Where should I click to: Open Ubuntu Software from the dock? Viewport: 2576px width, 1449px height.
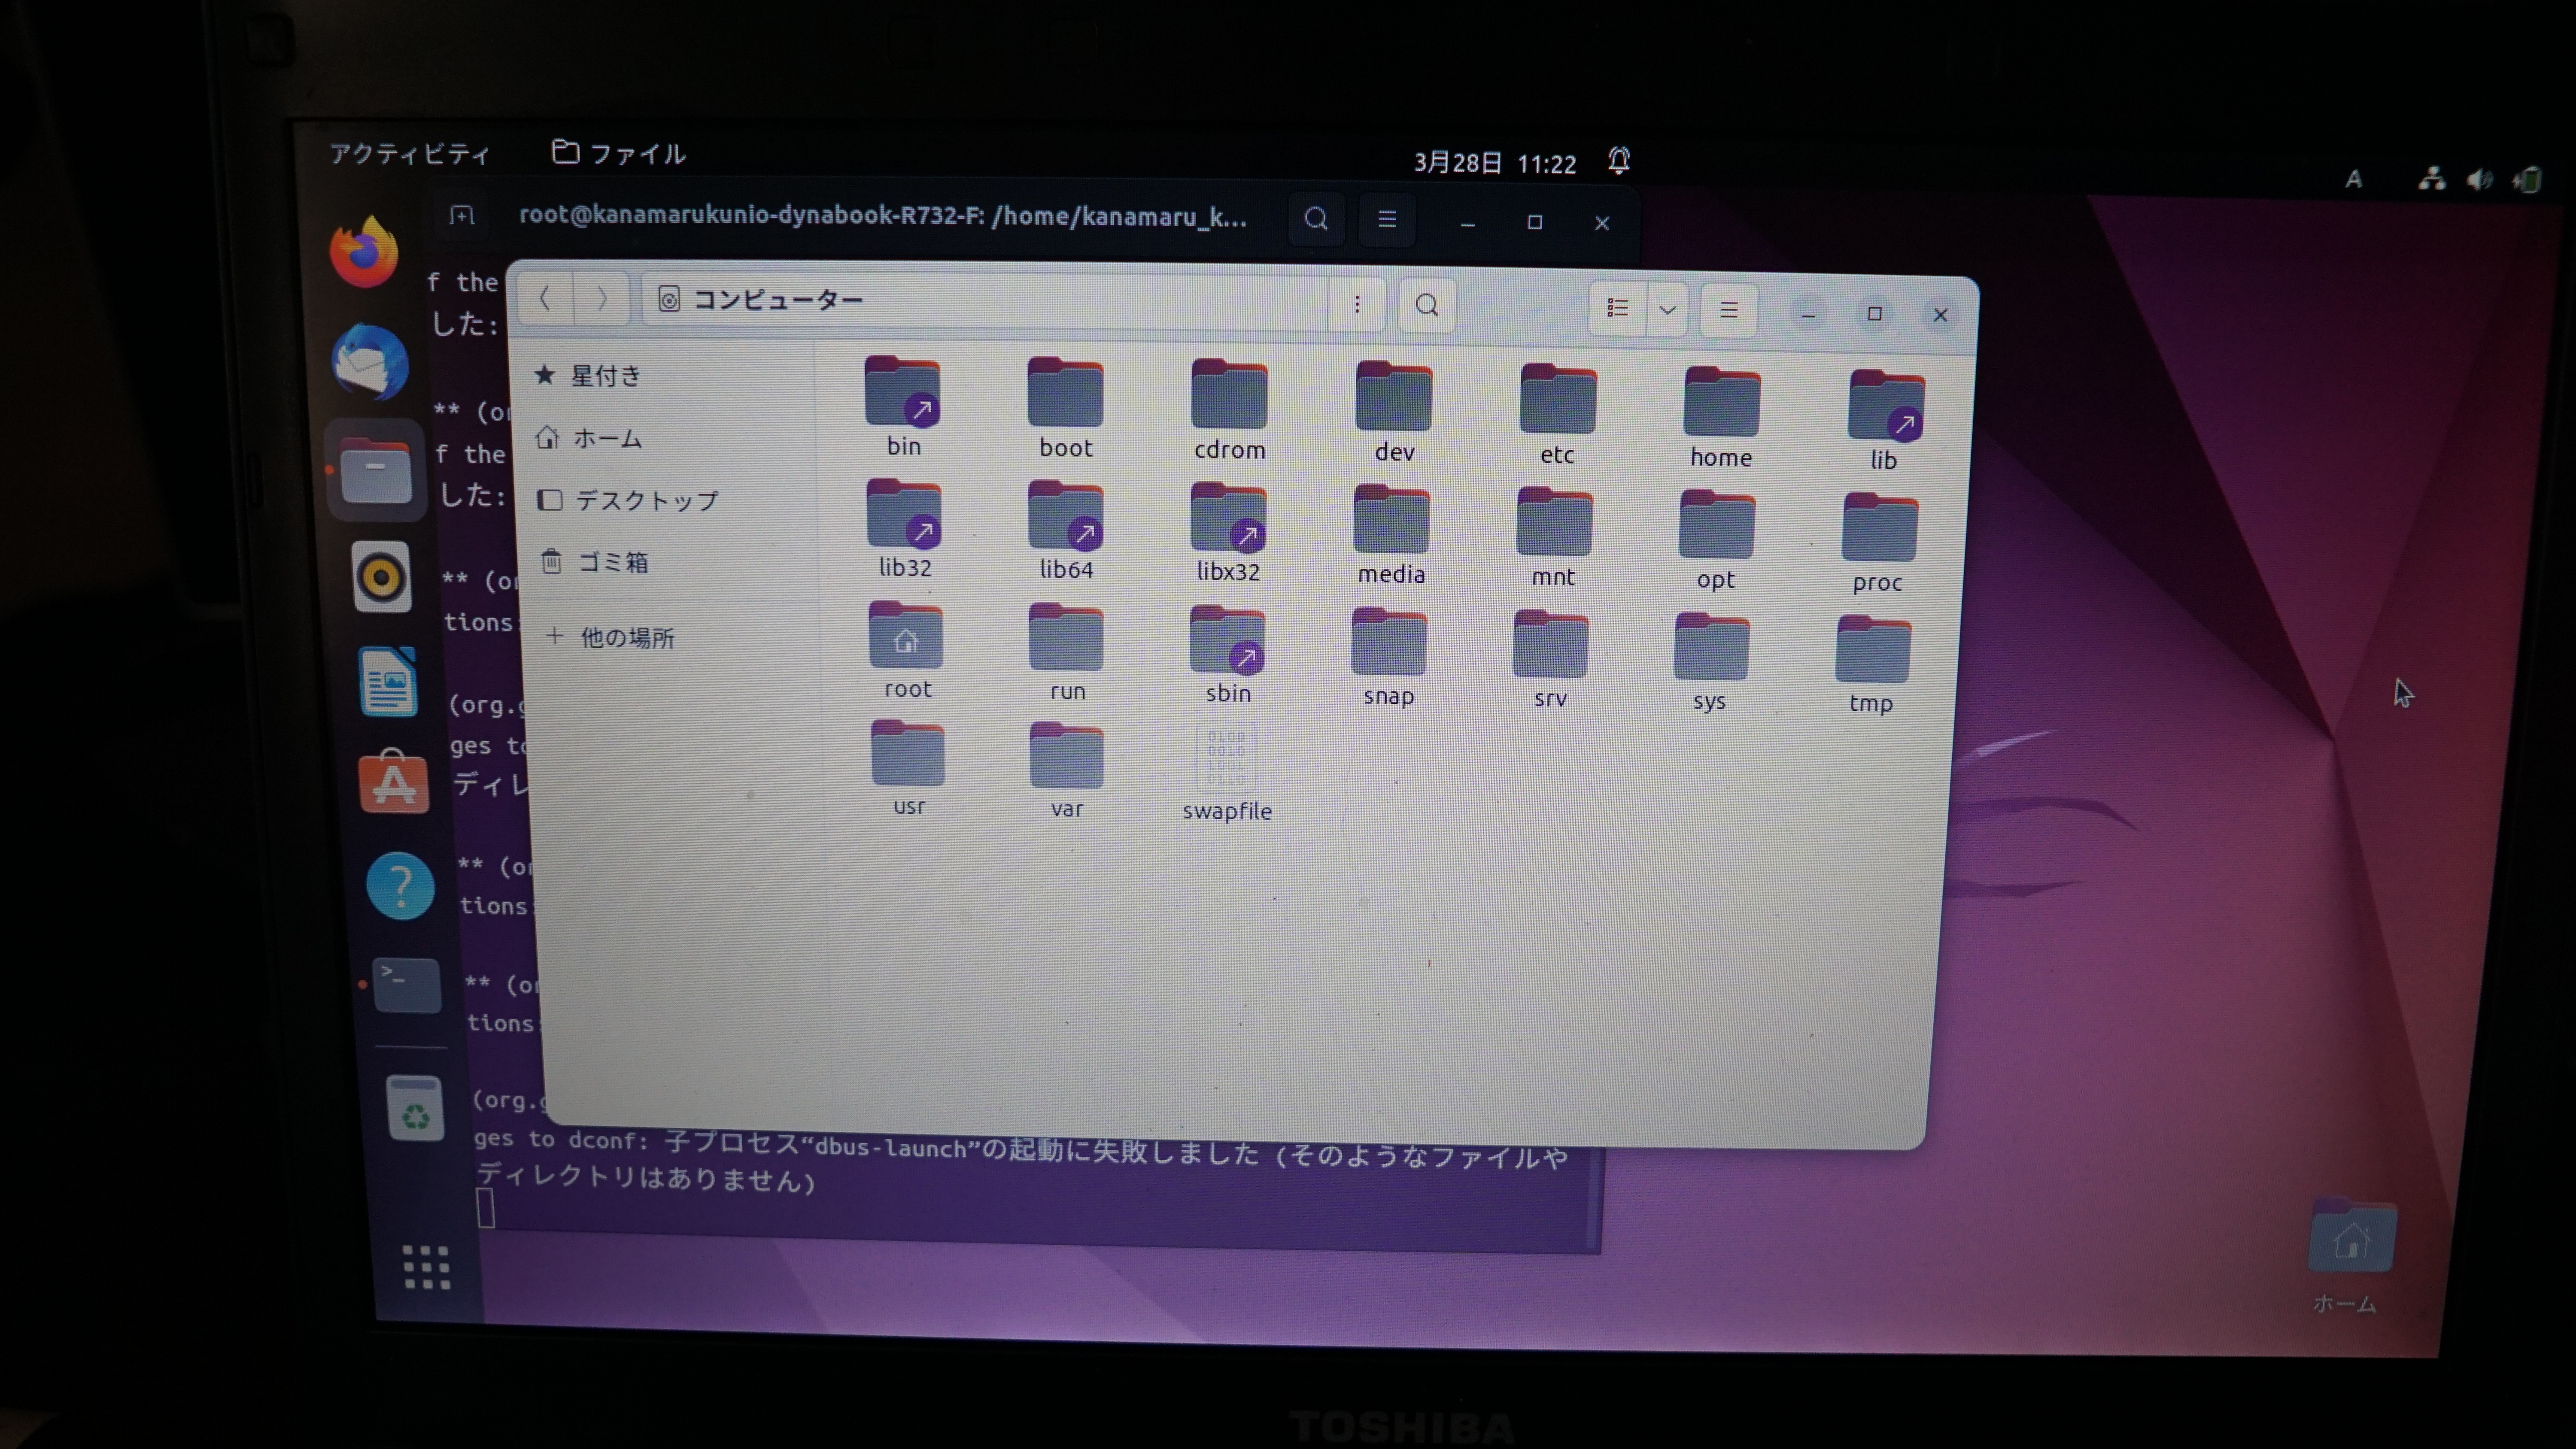click(394, 783)
